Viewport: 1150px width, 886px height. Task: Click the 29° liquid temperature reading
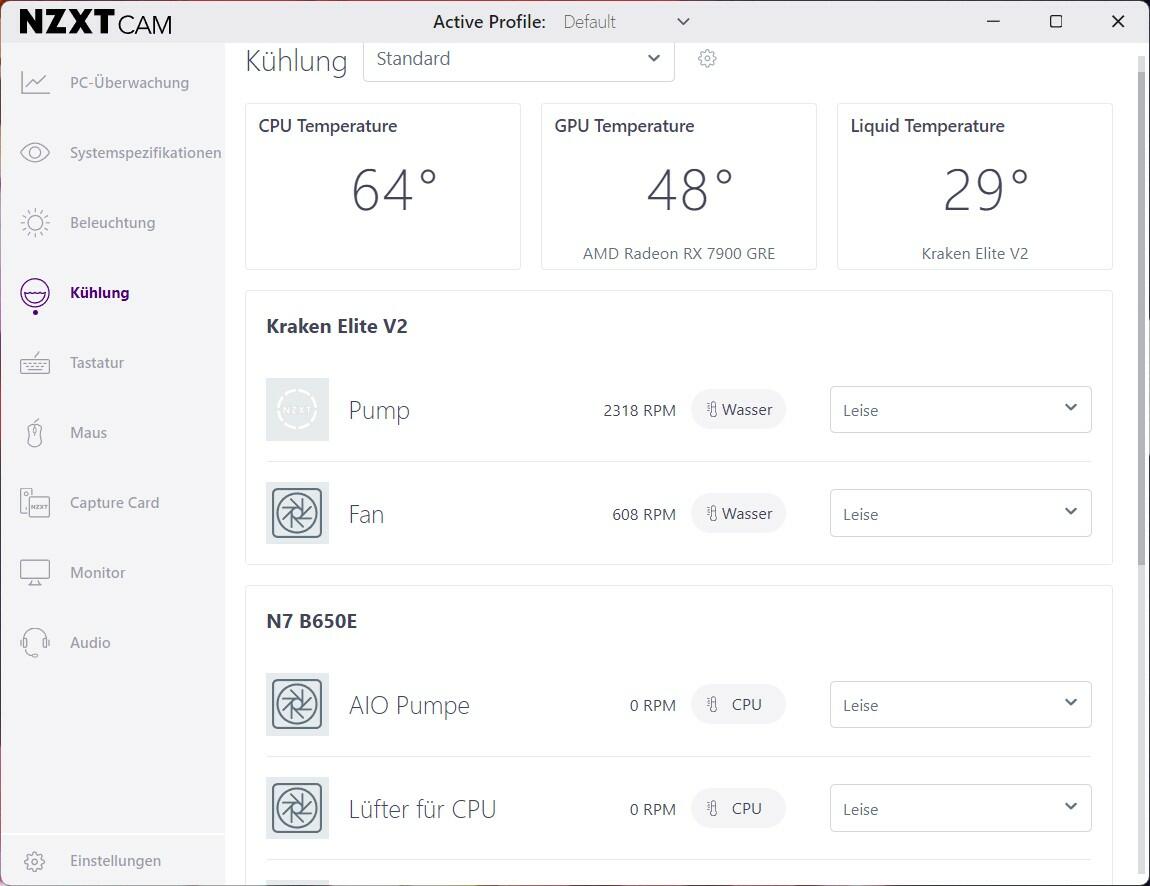[x=986, y=190]
